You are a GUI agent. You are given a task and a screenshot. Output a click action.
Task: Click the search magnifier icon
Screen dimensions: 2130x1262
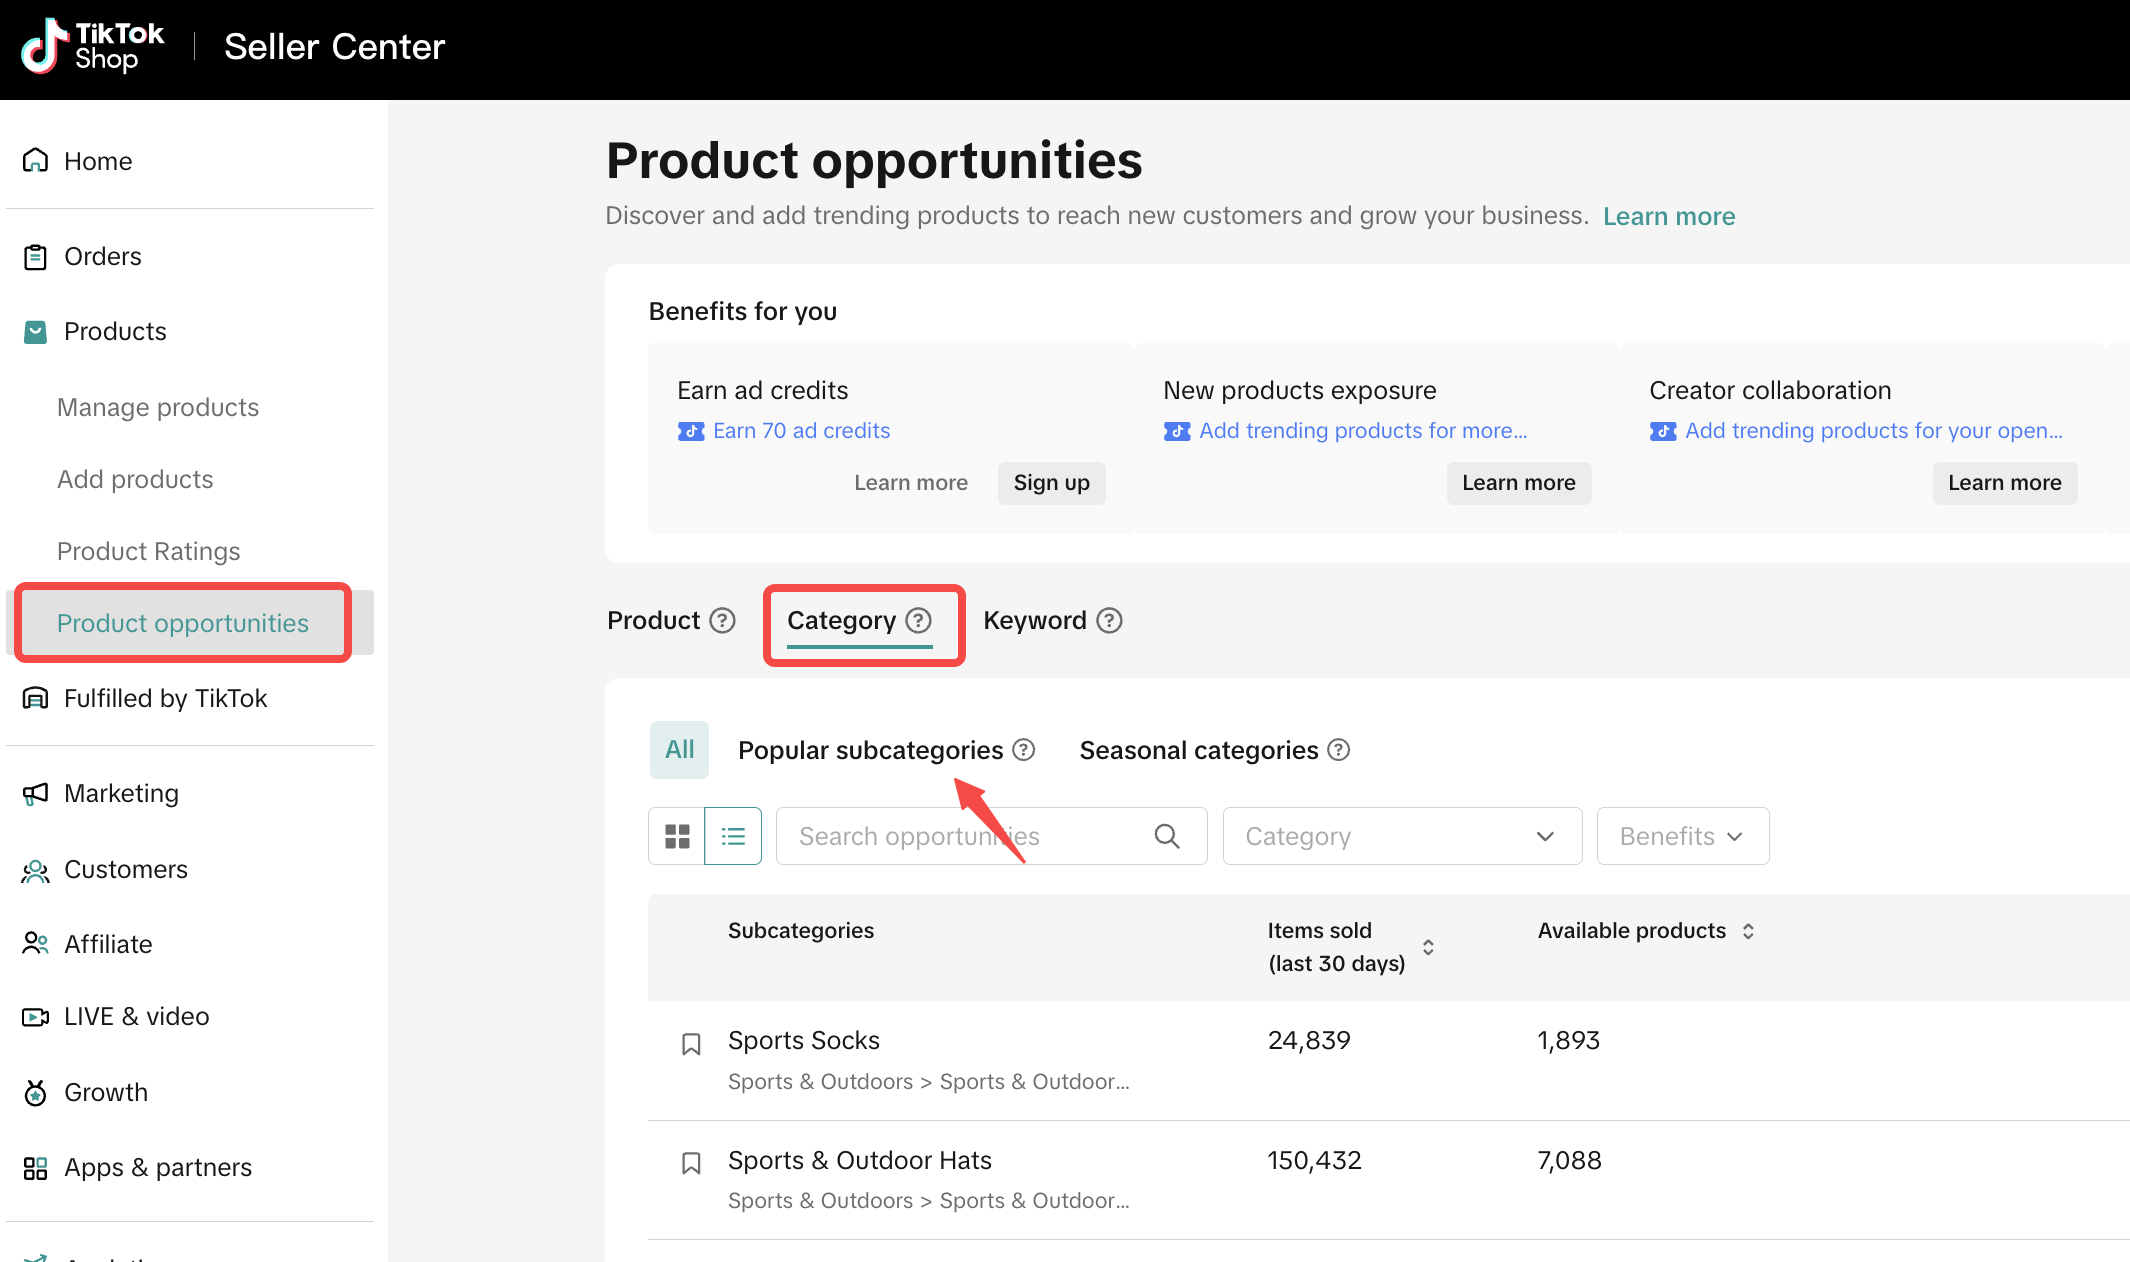click(1166, 836)
